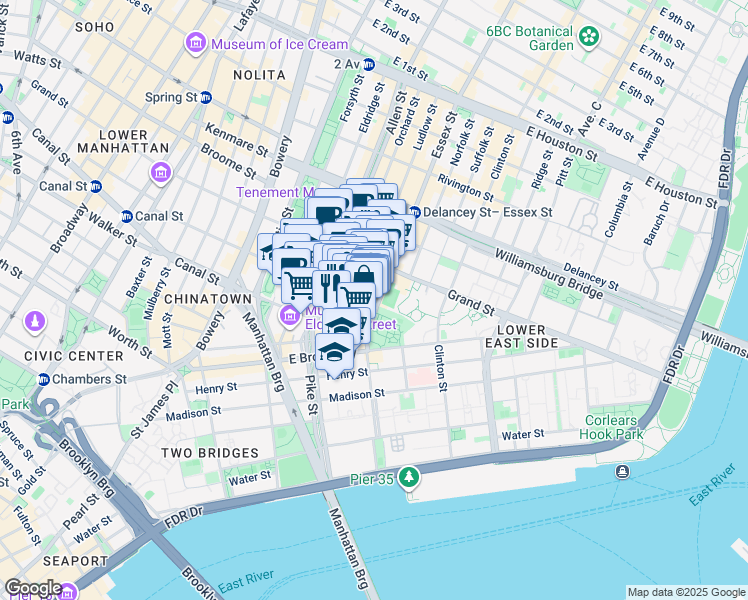Click the purple museum icon below Lower Manhattan label

161,173
